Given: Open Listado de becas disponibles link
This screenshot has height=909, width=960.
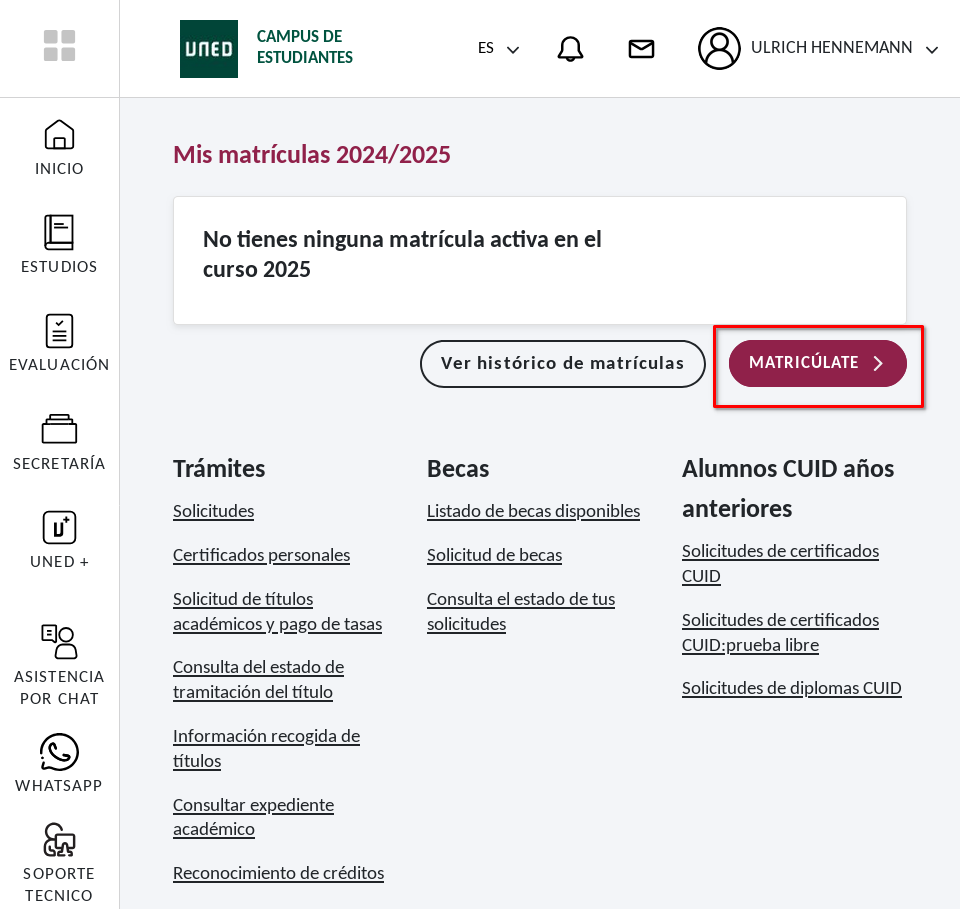Looking at the screenshot, I should click(x=533, y=511).
